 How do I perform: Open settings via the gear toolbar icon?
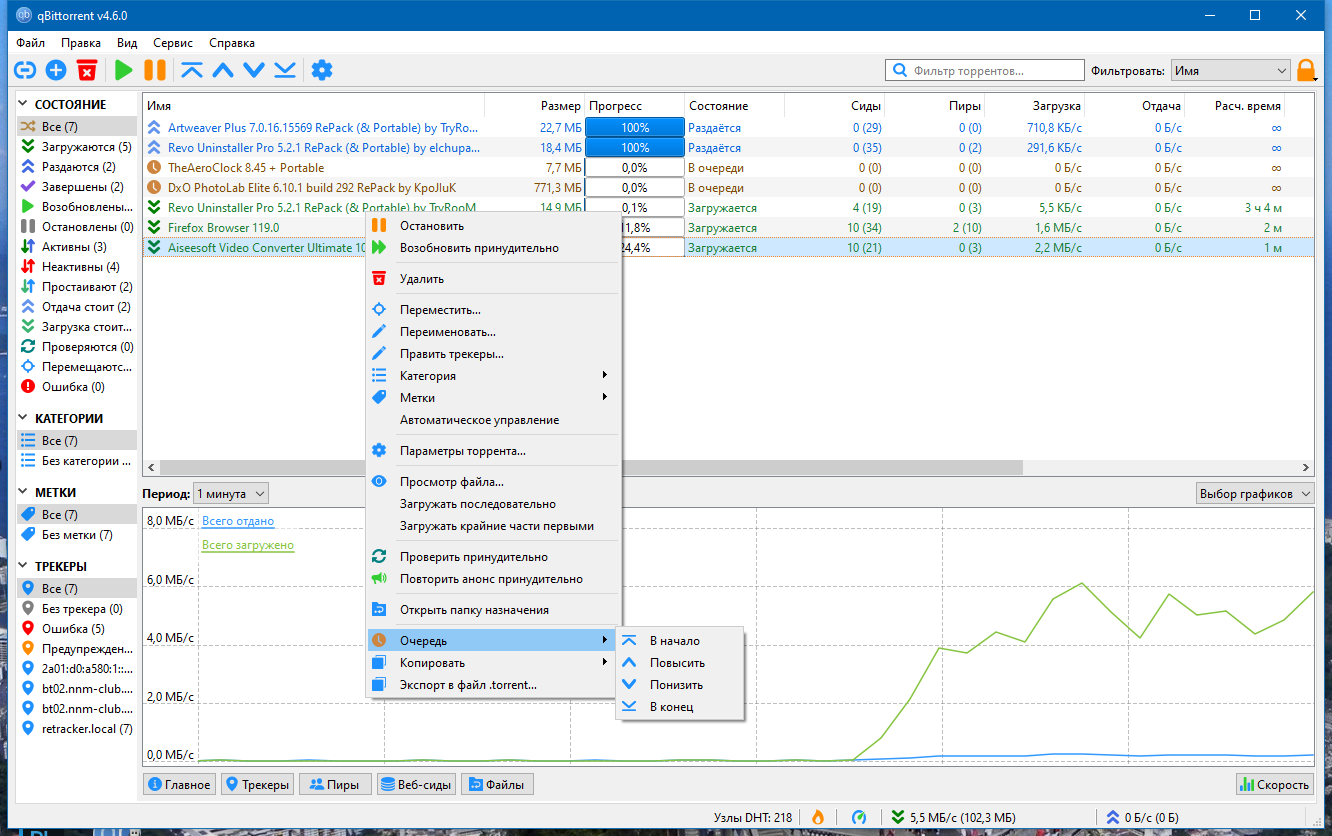click(x=321, y=70)
